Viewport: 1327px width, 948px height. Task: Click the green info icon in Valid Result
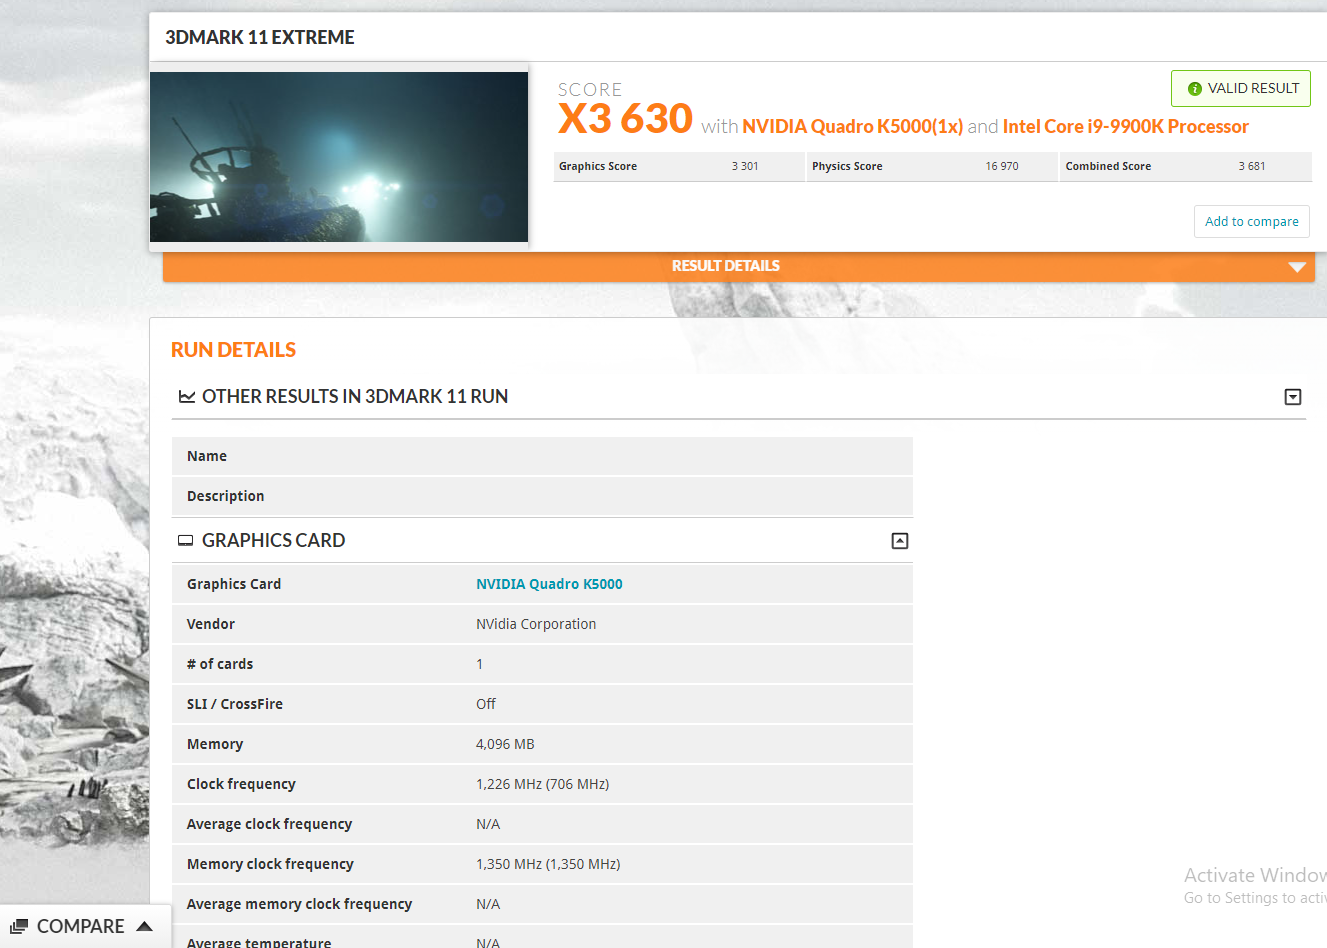(1194, 89)
